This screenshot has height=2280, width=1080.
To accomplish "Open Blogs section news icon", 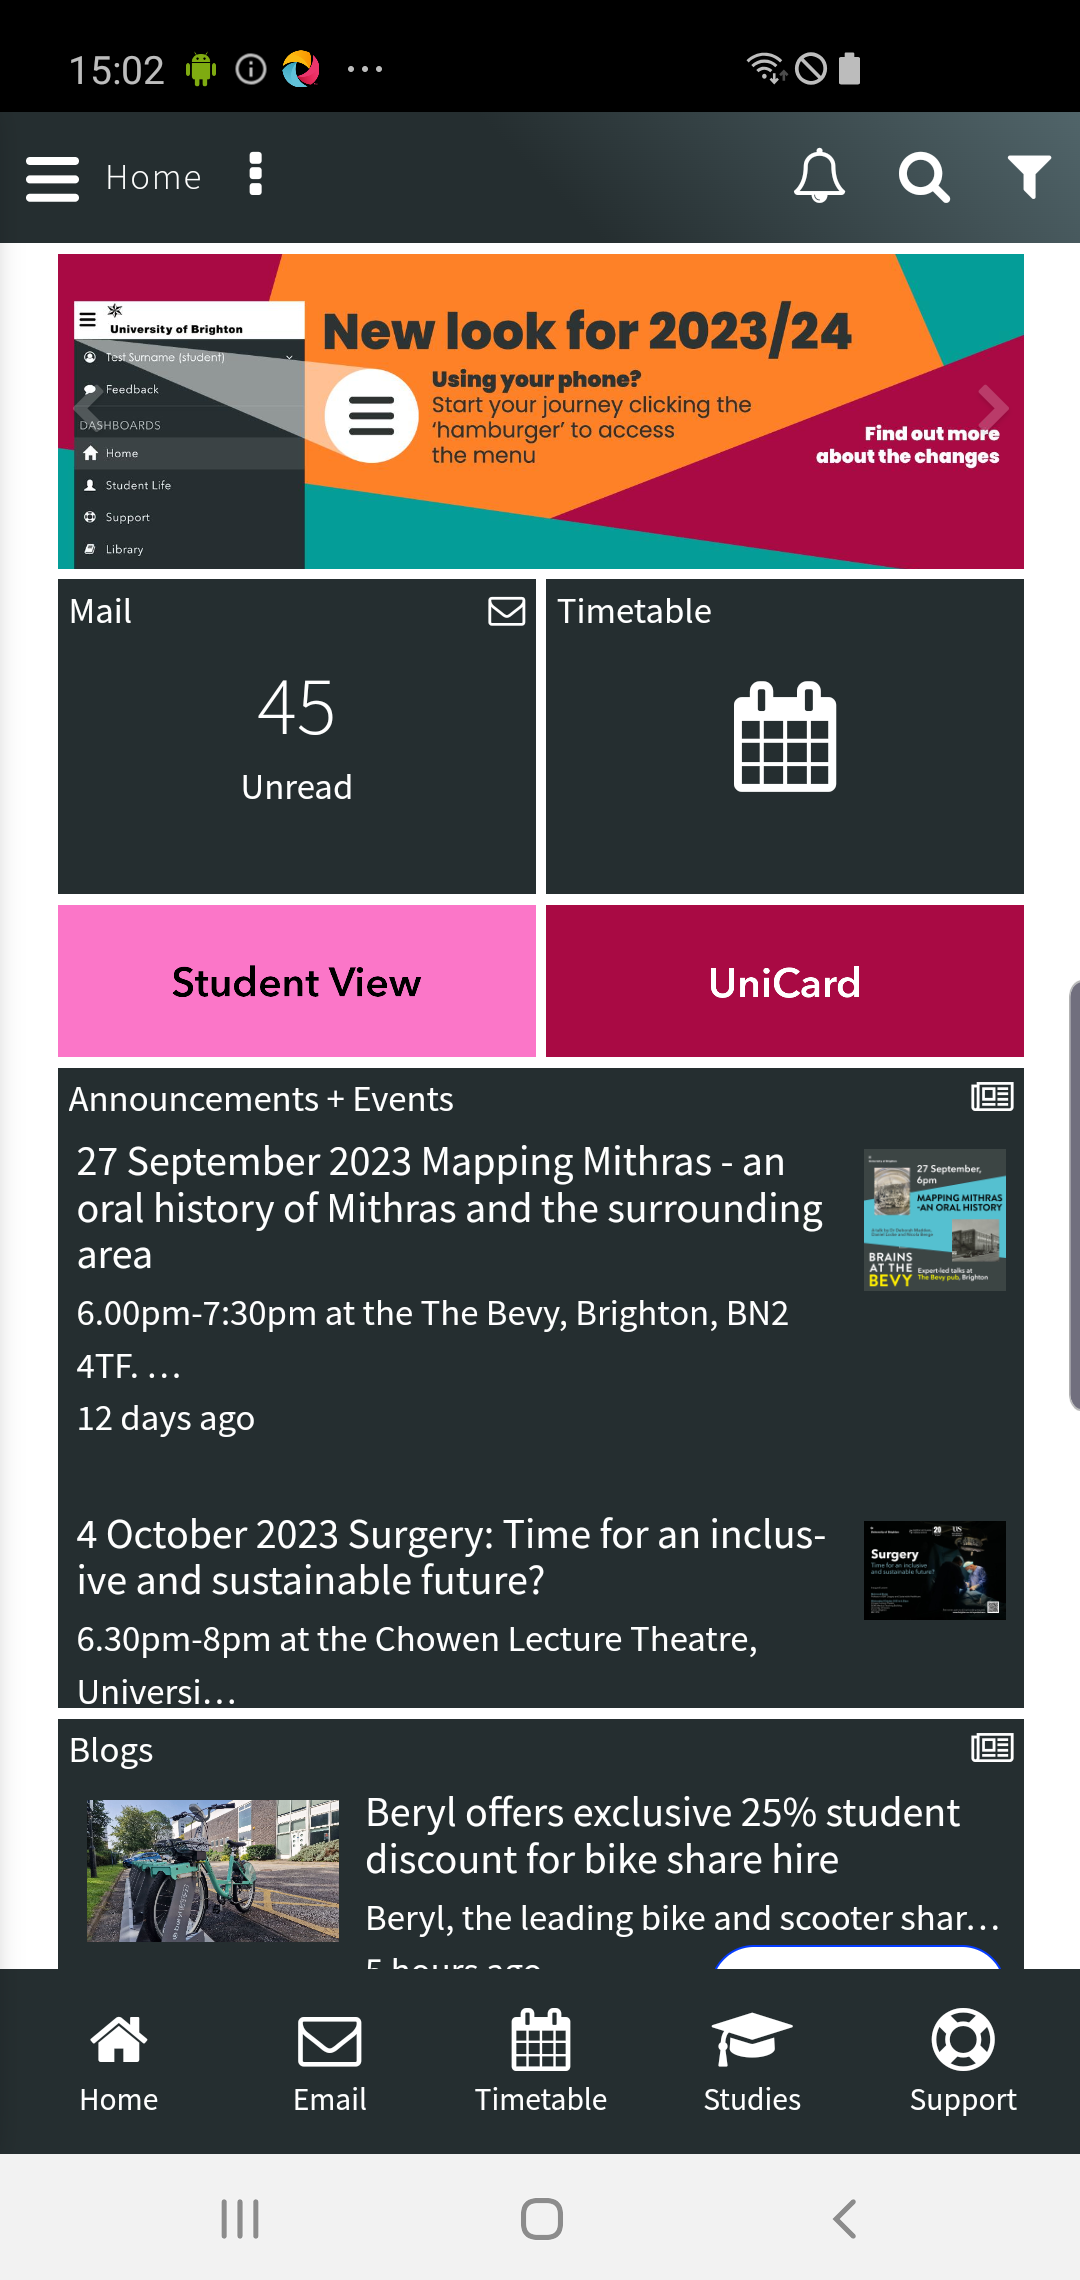I will pos(992,1748).
